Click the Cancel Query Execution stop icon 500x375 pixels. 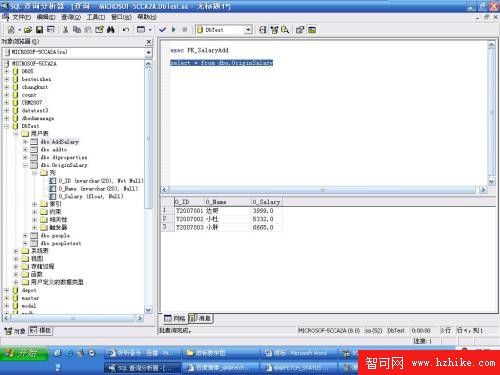pyautogui.click(x=185, y=30)
